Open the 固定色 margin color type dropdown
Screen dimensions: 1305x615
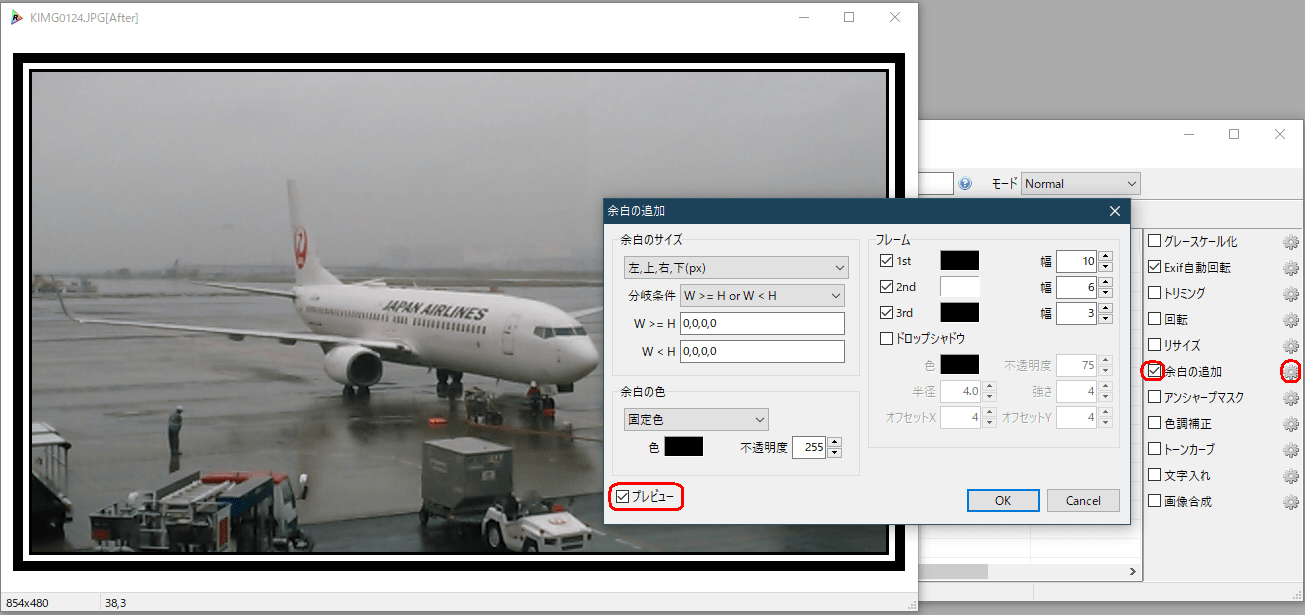(695, 420)
